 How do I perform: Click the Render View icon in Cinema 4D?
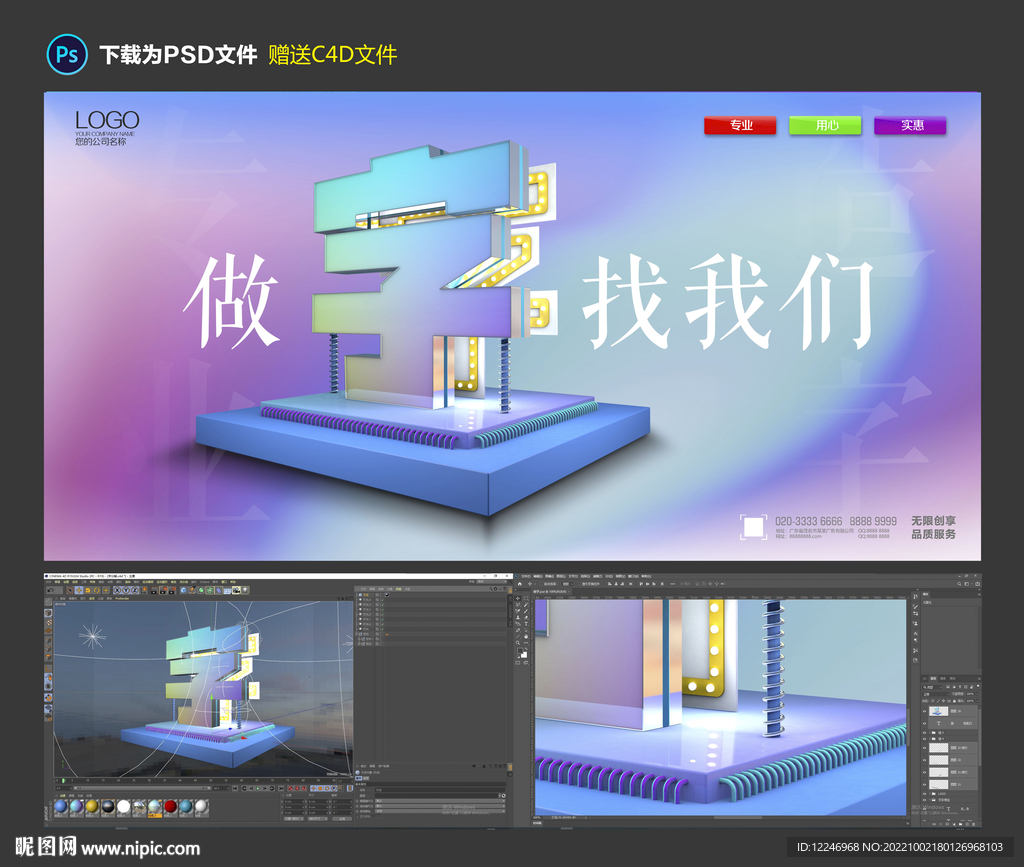tap(155, 590)
